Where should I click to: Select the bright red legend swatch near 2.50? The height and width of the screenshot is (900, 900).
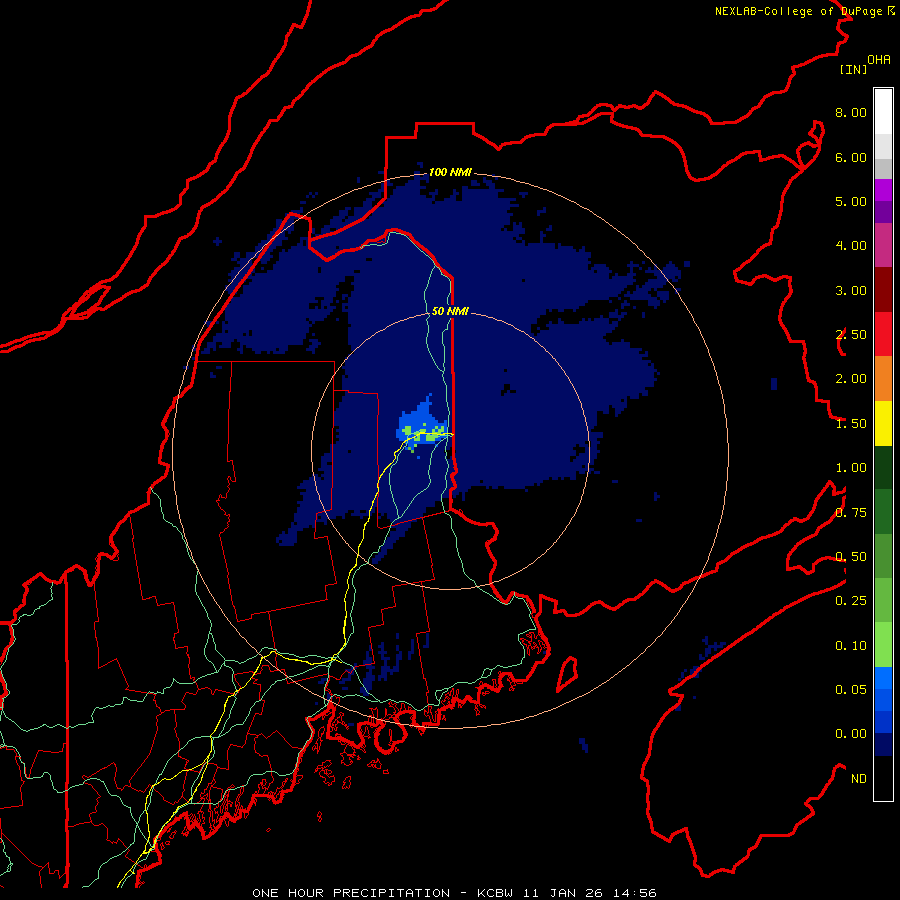tap(883, 335)
